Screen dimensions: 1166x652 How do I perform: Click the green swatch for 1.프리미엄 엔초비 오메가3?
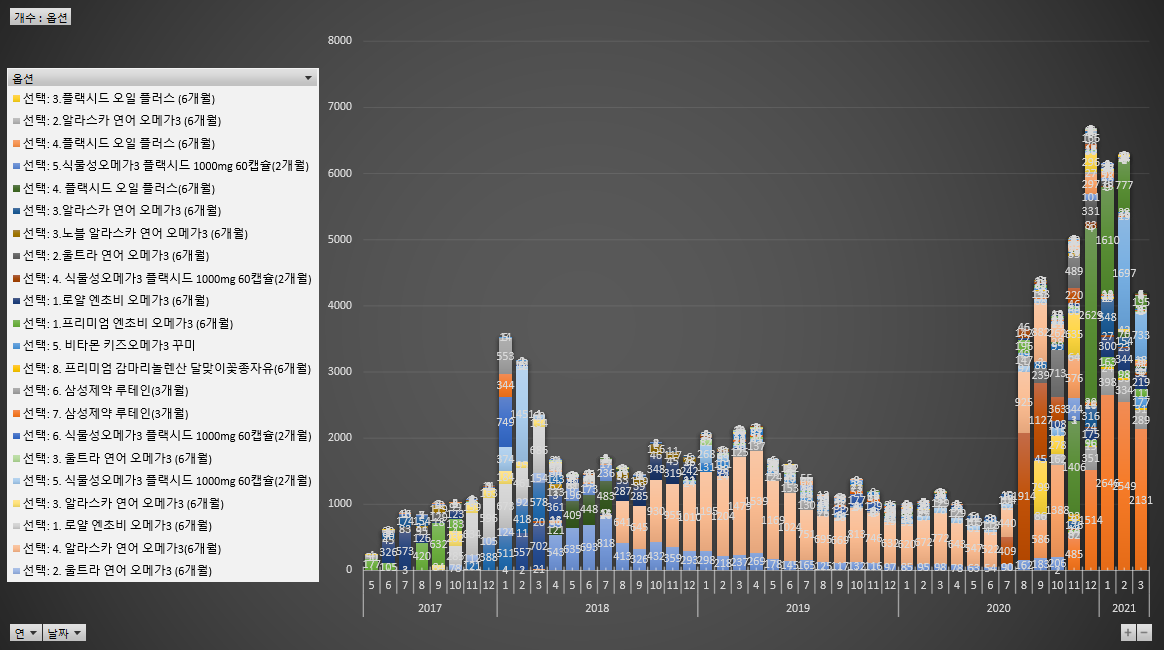click(x=16, y=323)
